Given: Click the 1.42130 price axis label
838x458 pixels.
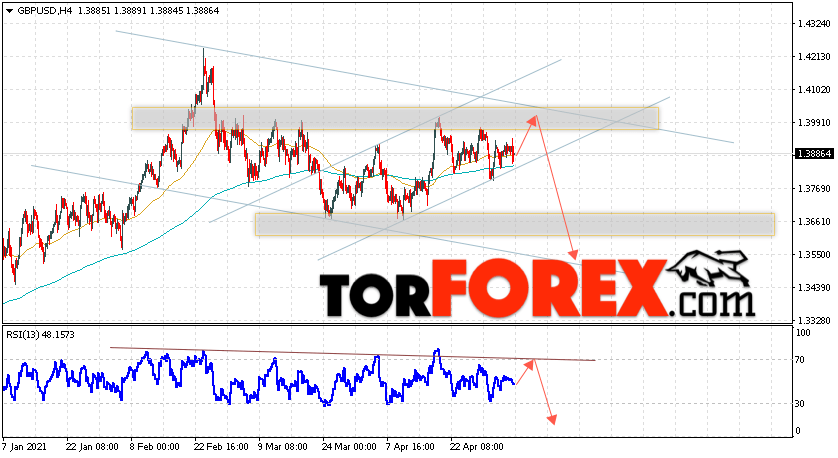Looking at the screenshot, I should pos(814,57).
